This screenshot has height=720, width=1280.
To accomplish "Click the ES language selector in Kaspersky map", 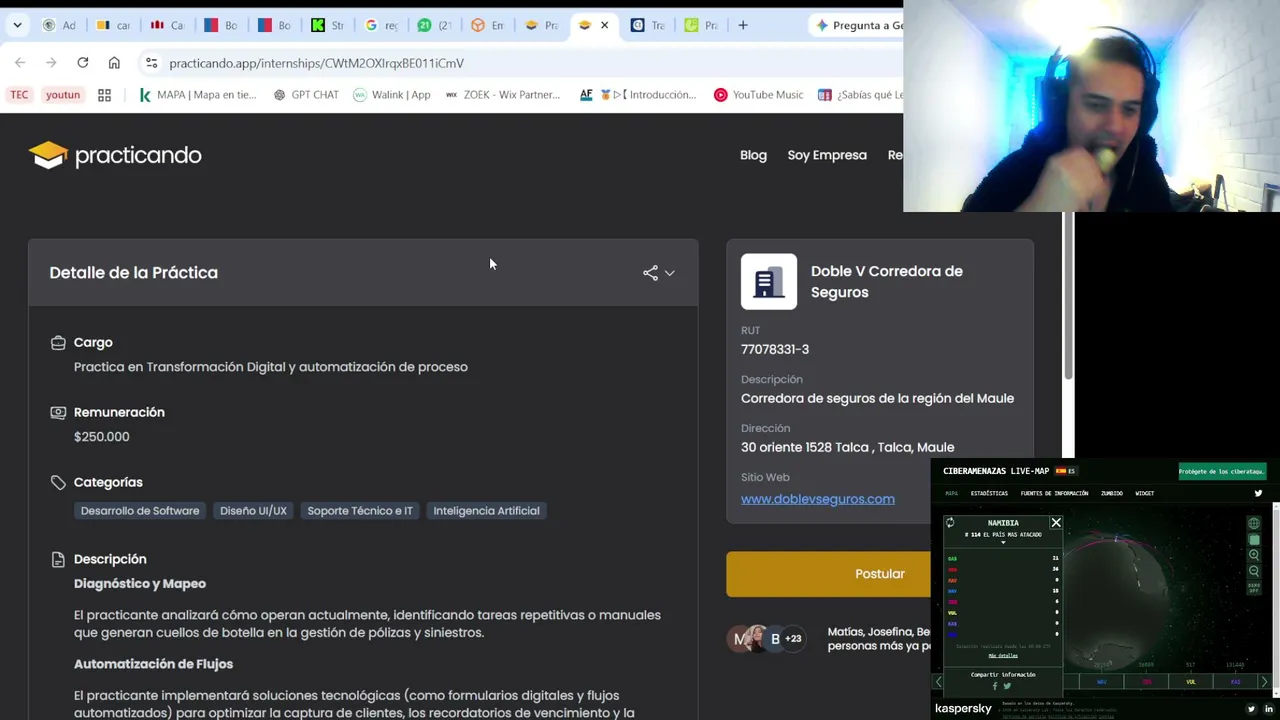I will tap(1065, 471).
